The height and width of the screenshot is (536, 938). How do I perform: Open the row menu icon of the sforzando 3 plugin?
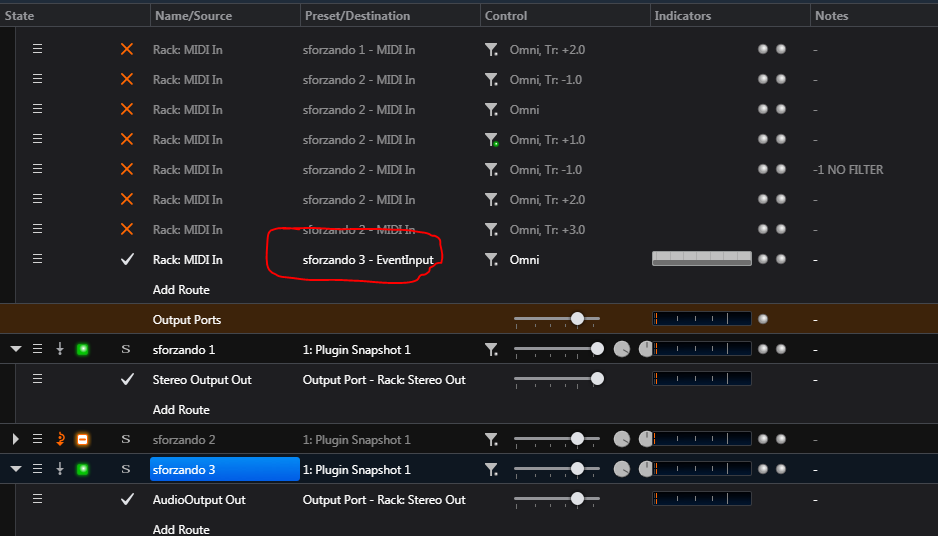(x=37, y=469)
